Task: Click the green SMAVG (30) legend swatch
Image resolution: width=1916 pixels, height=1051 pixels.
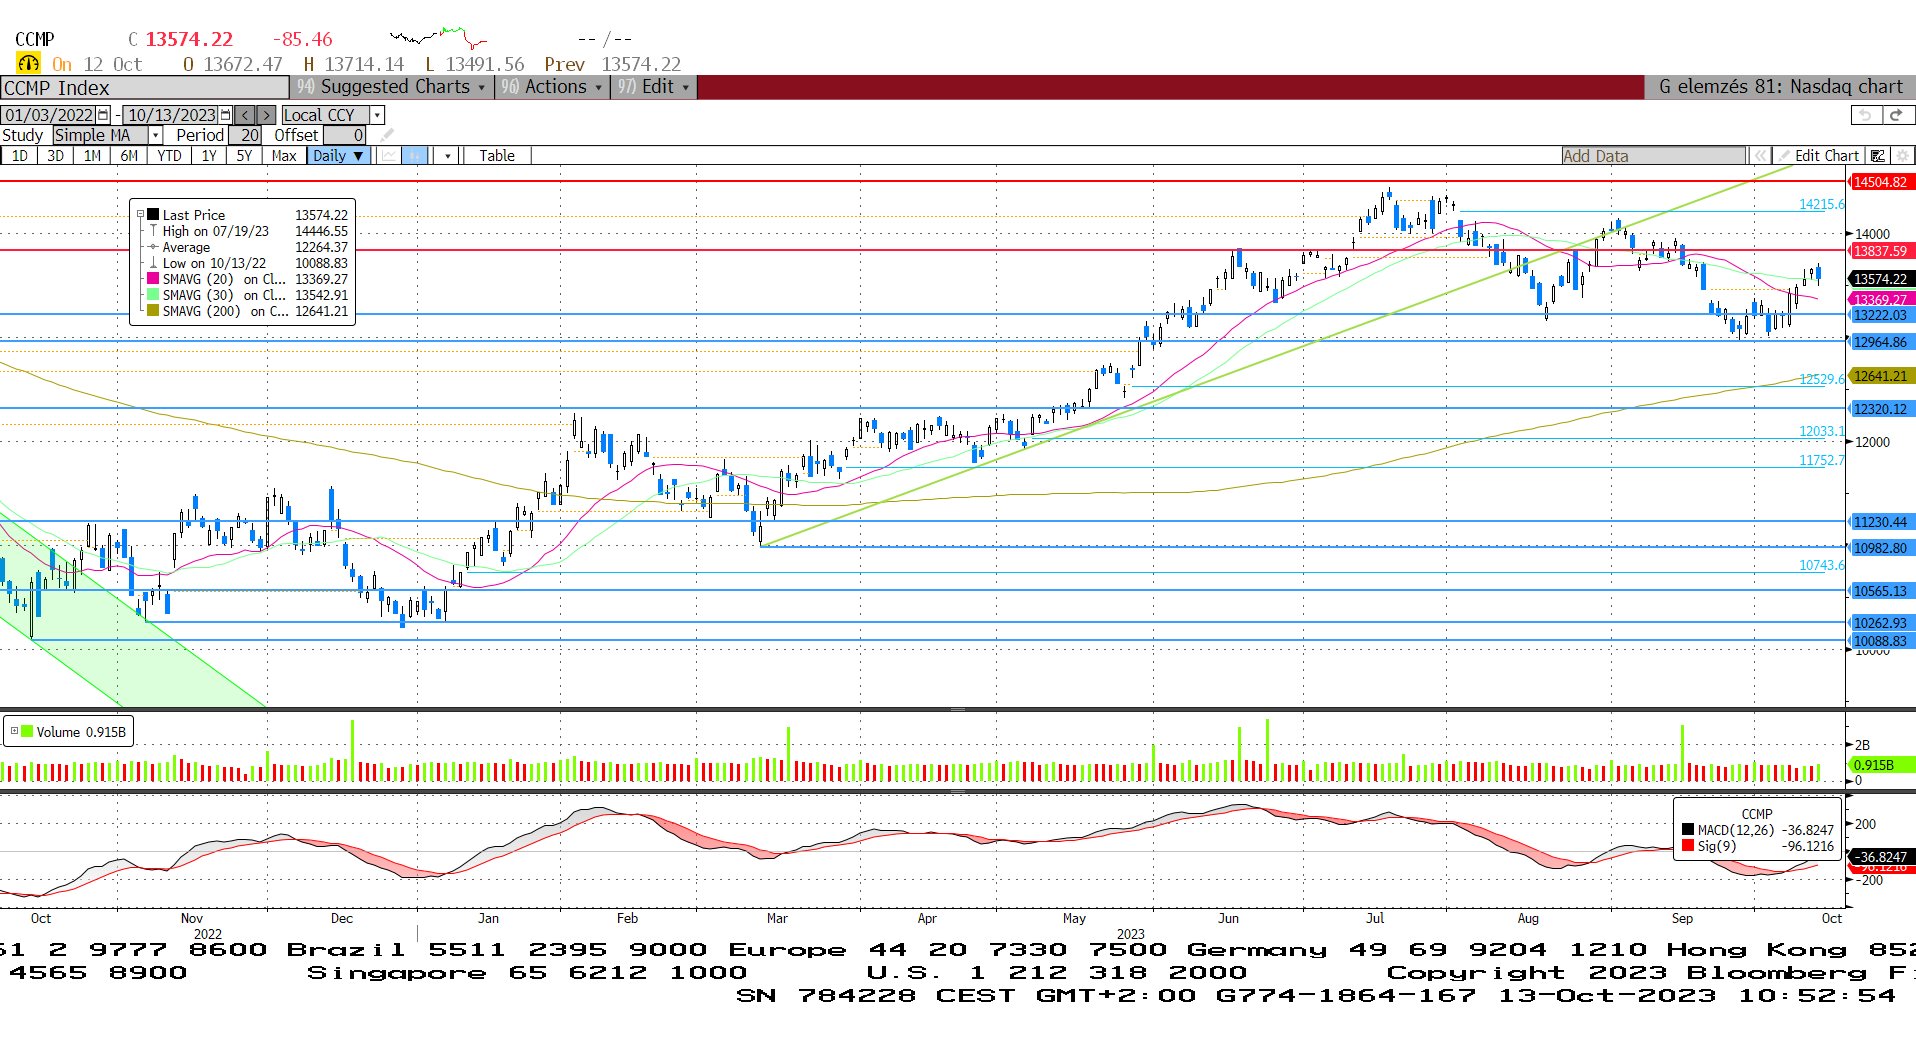Action: (x=153, y=294)
